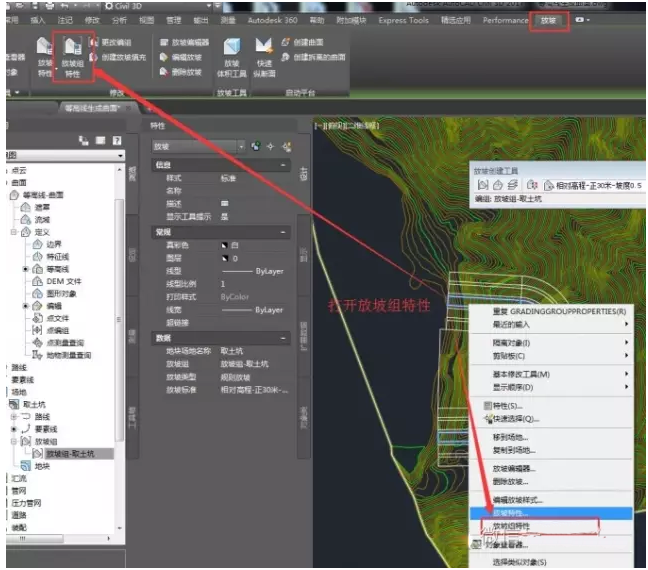Choose 快速选择(Q) from the context menu
The width and height of the screenshot is (648, 570).
pyautogui.click(x=515, y=419)
